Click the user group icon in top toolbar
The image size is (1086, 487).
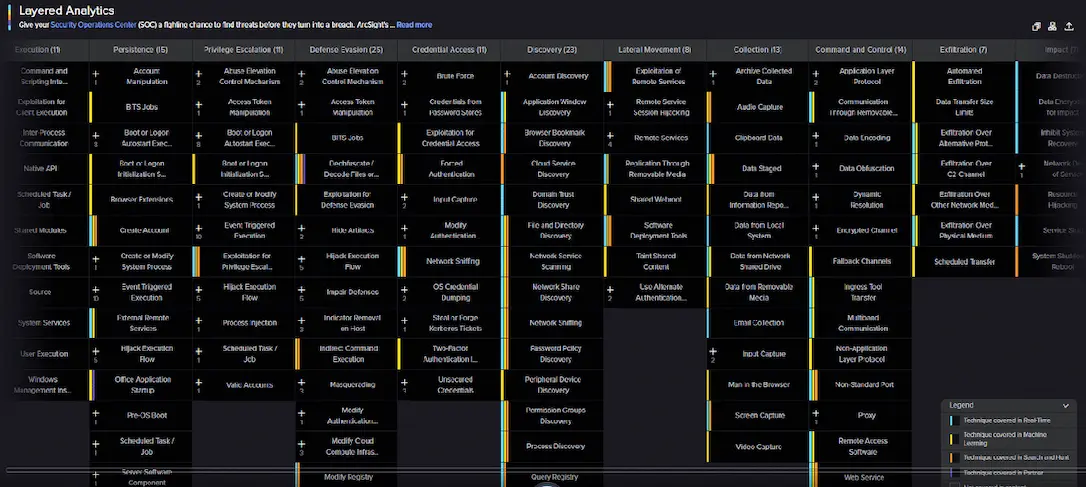(1051, 27)
